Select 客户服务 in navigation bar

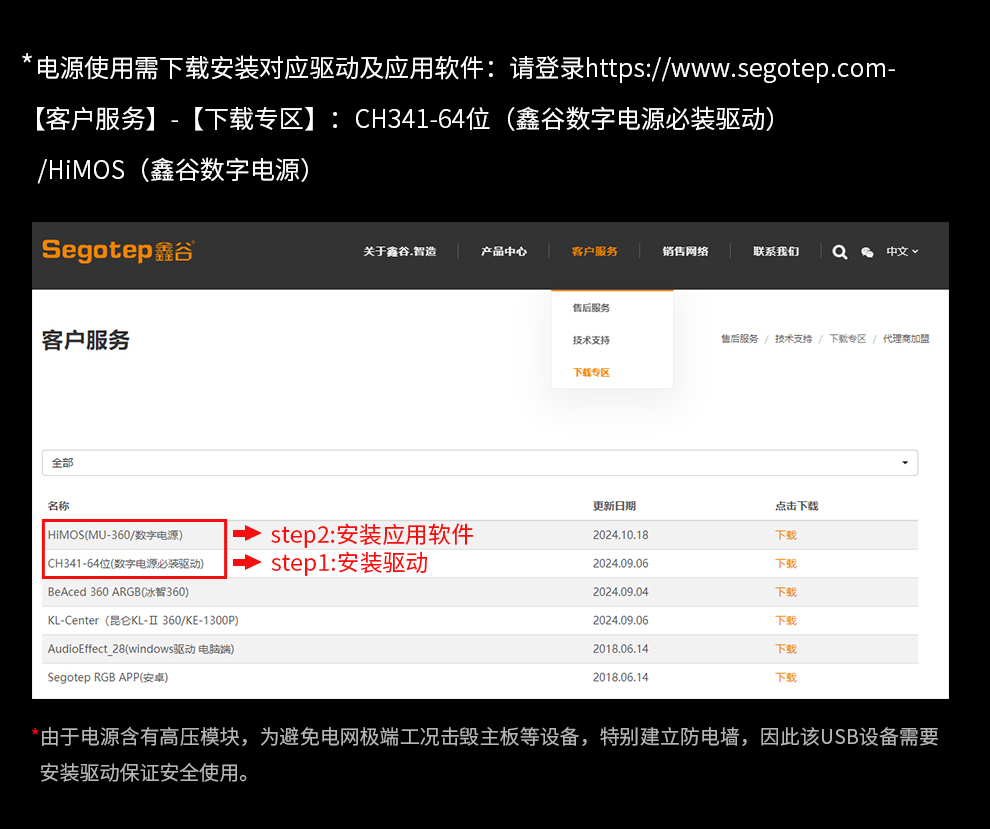point(594,251)
